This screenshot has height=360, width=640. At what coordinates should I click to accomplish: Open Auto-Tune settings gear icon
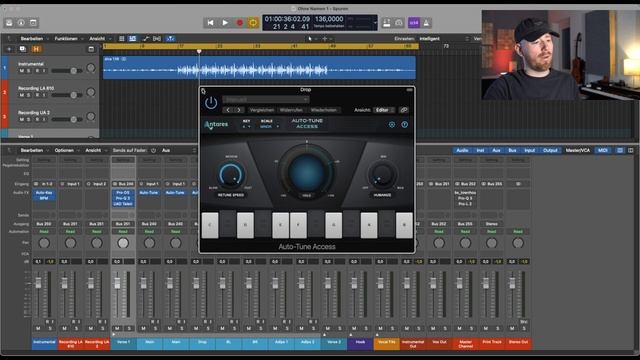(392, 124)
